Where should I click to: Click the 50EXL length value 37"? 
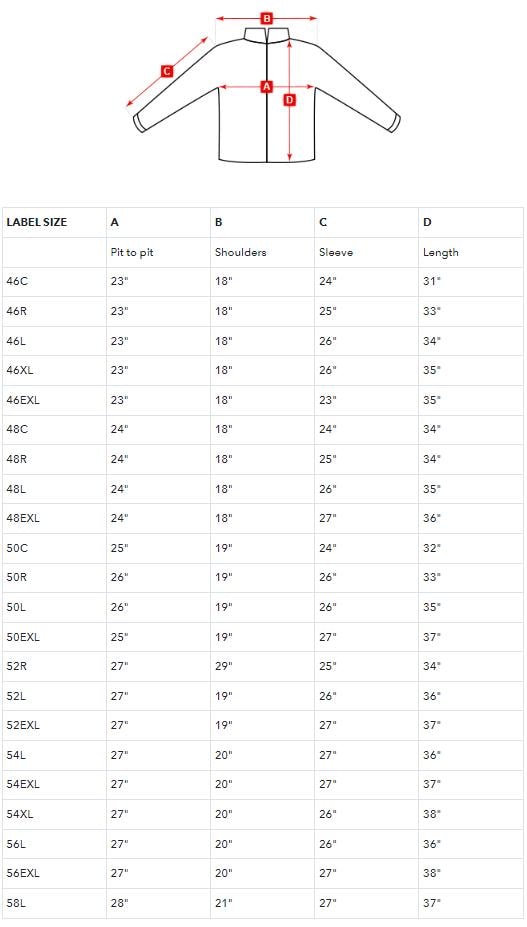point(432,637)
